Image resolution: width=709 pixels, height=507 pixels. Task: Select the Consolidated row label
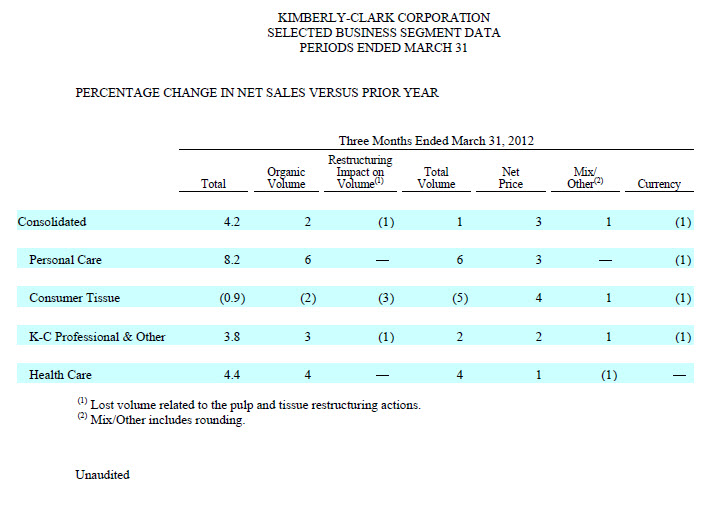coord(52,222)
